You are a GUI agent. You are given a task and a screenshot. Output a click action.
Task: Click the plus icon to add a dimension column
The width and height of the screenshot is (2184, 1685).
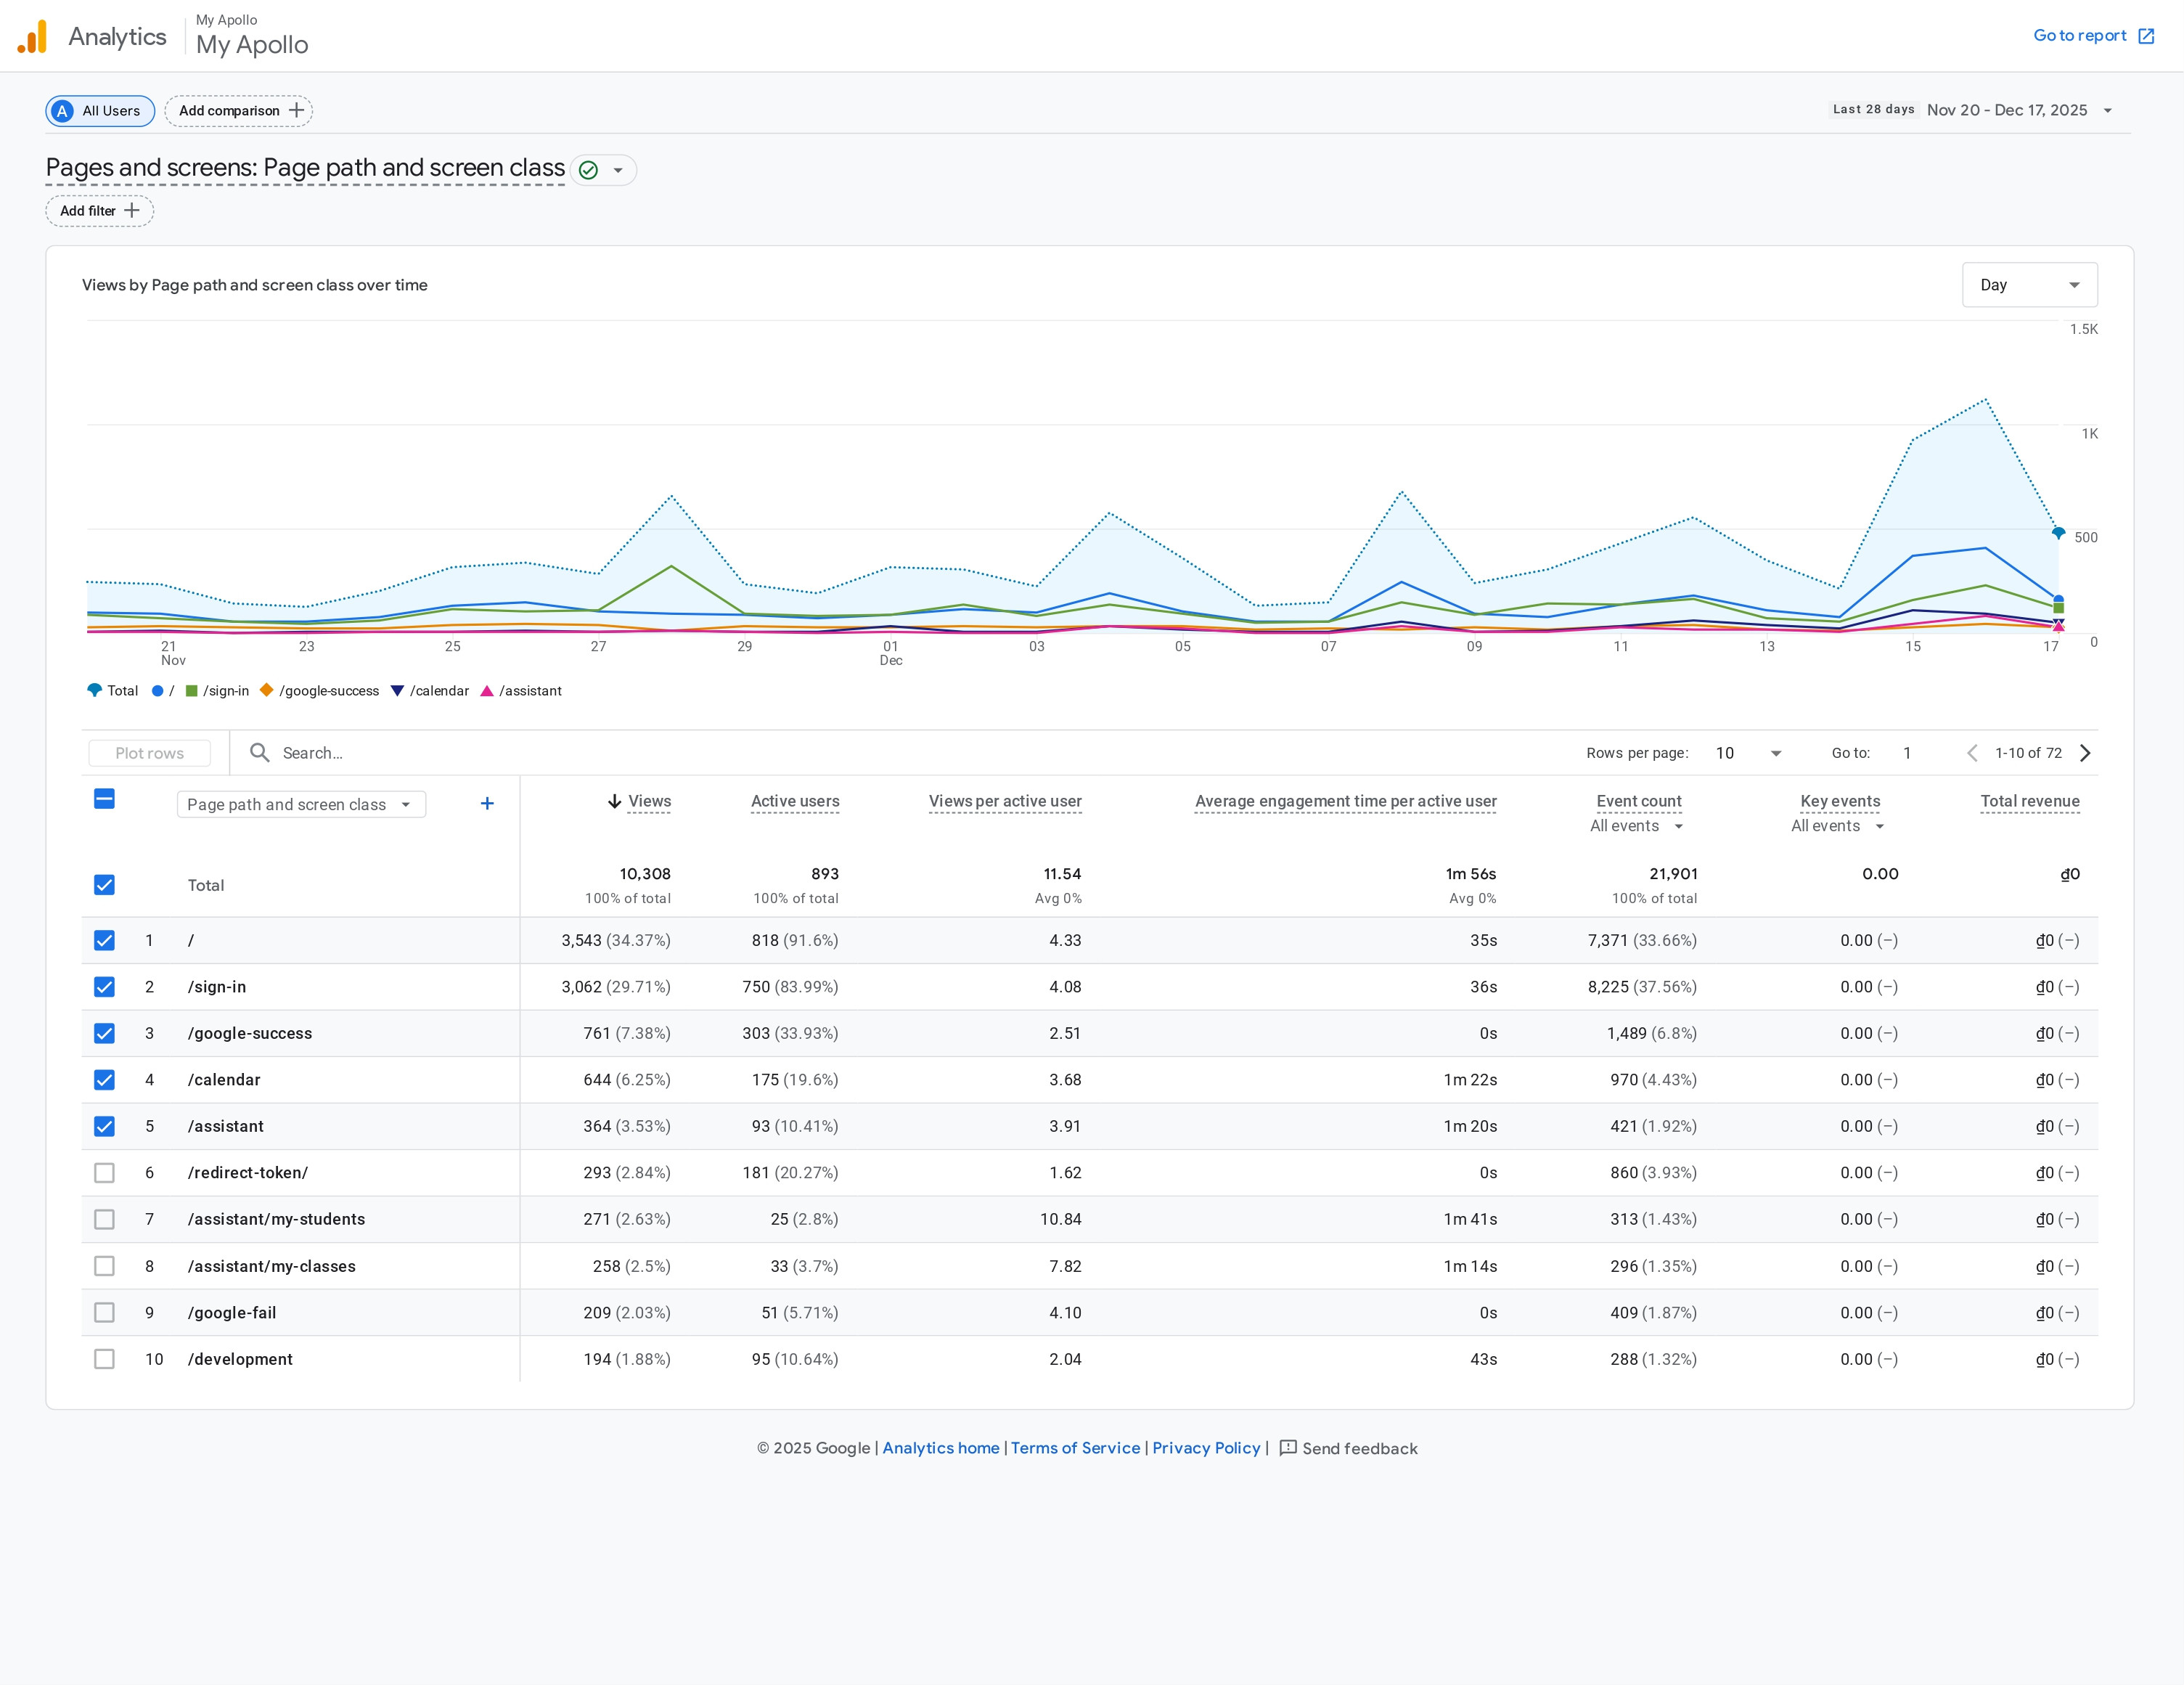click(x=487, y=803)
